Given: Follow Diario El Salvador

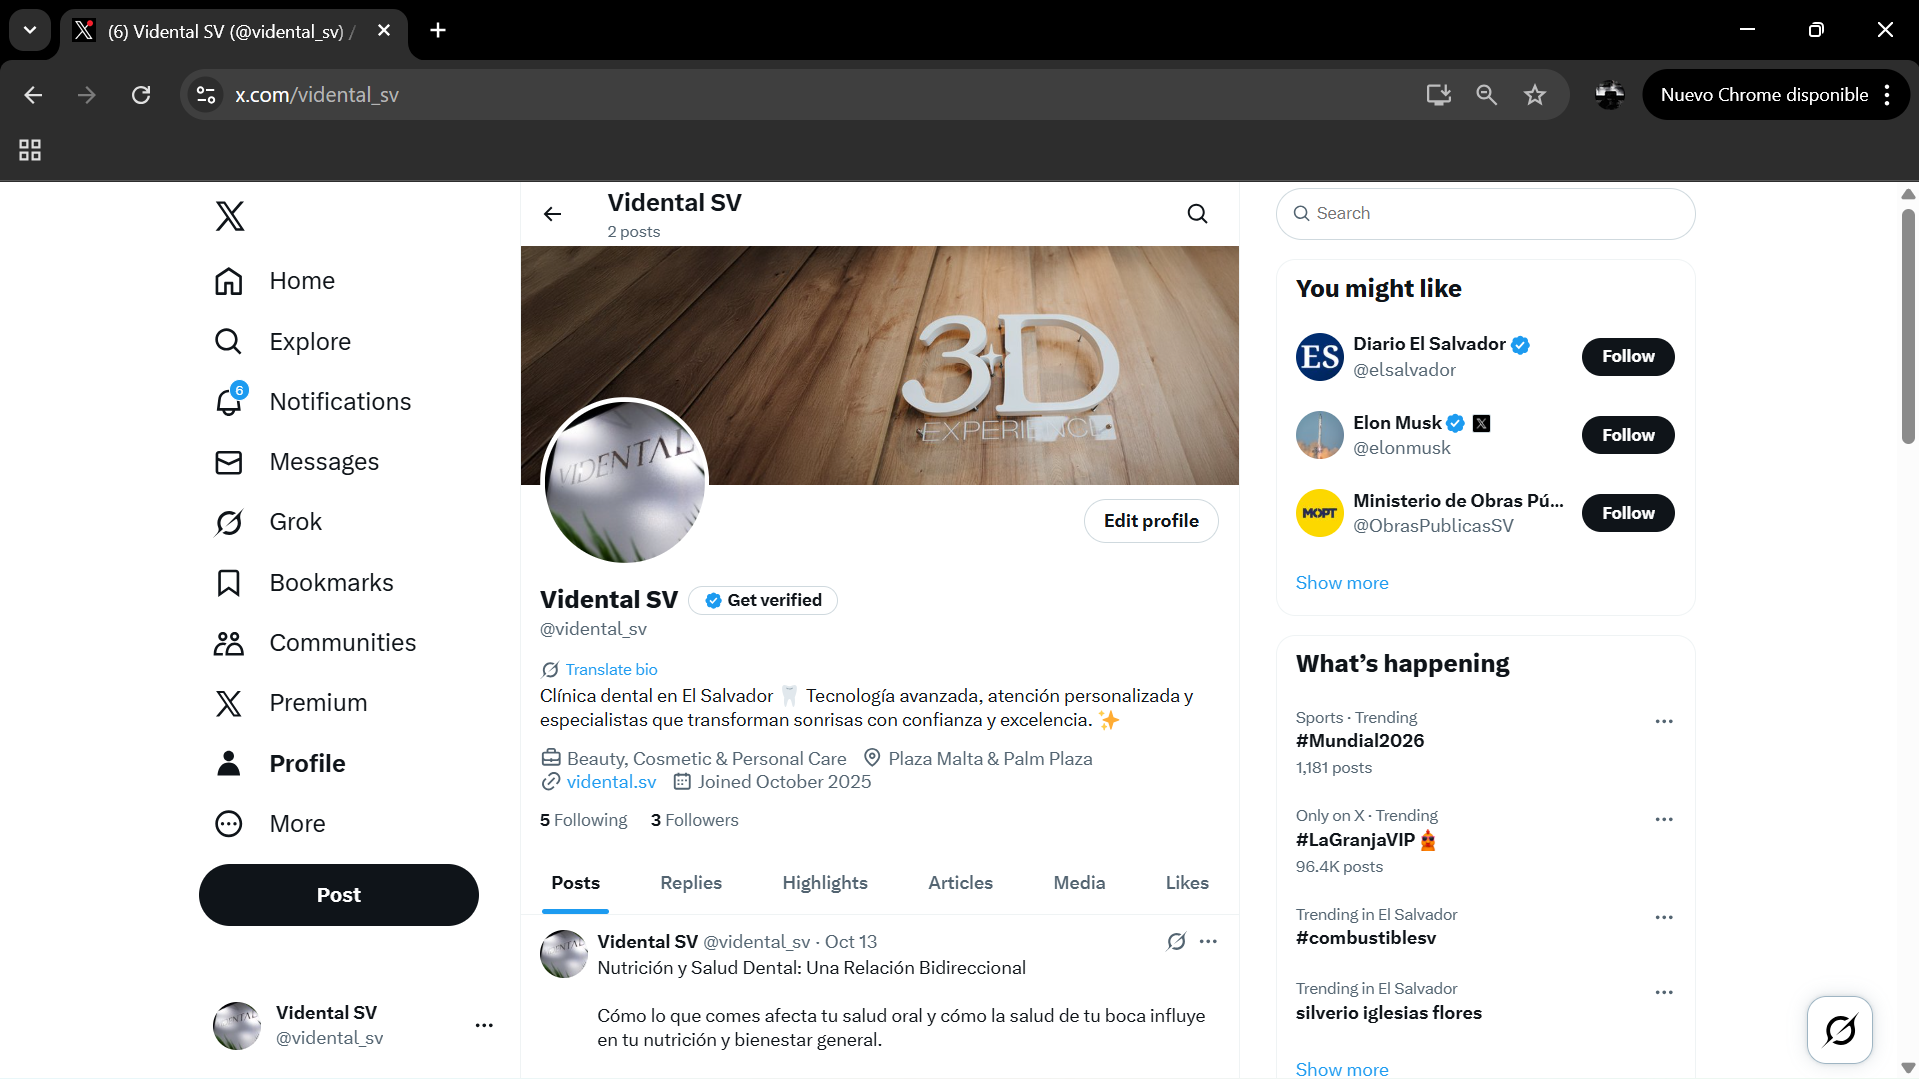Looking at the screenshot, I should (x=1627, y=356).
